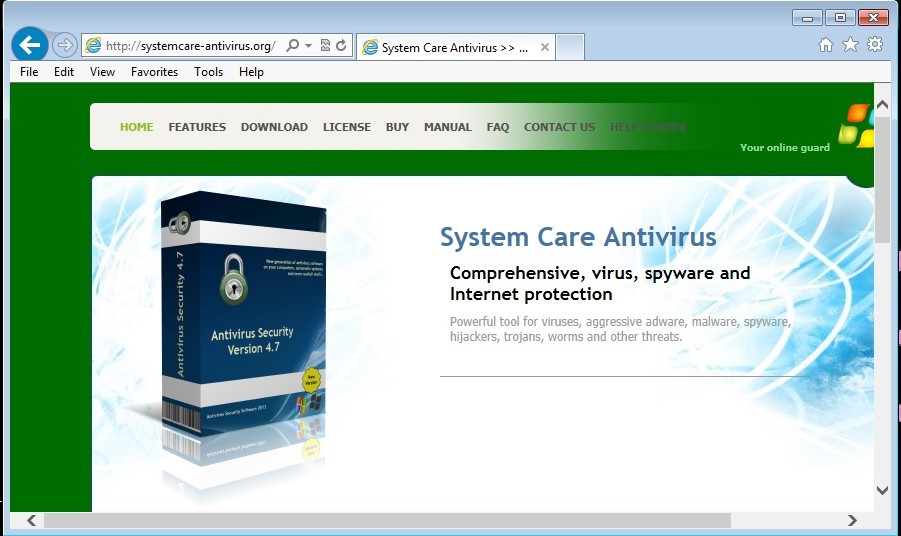Screen dimensions: 901x536
Task: Click the page icon in address bar
Action: 93,45
